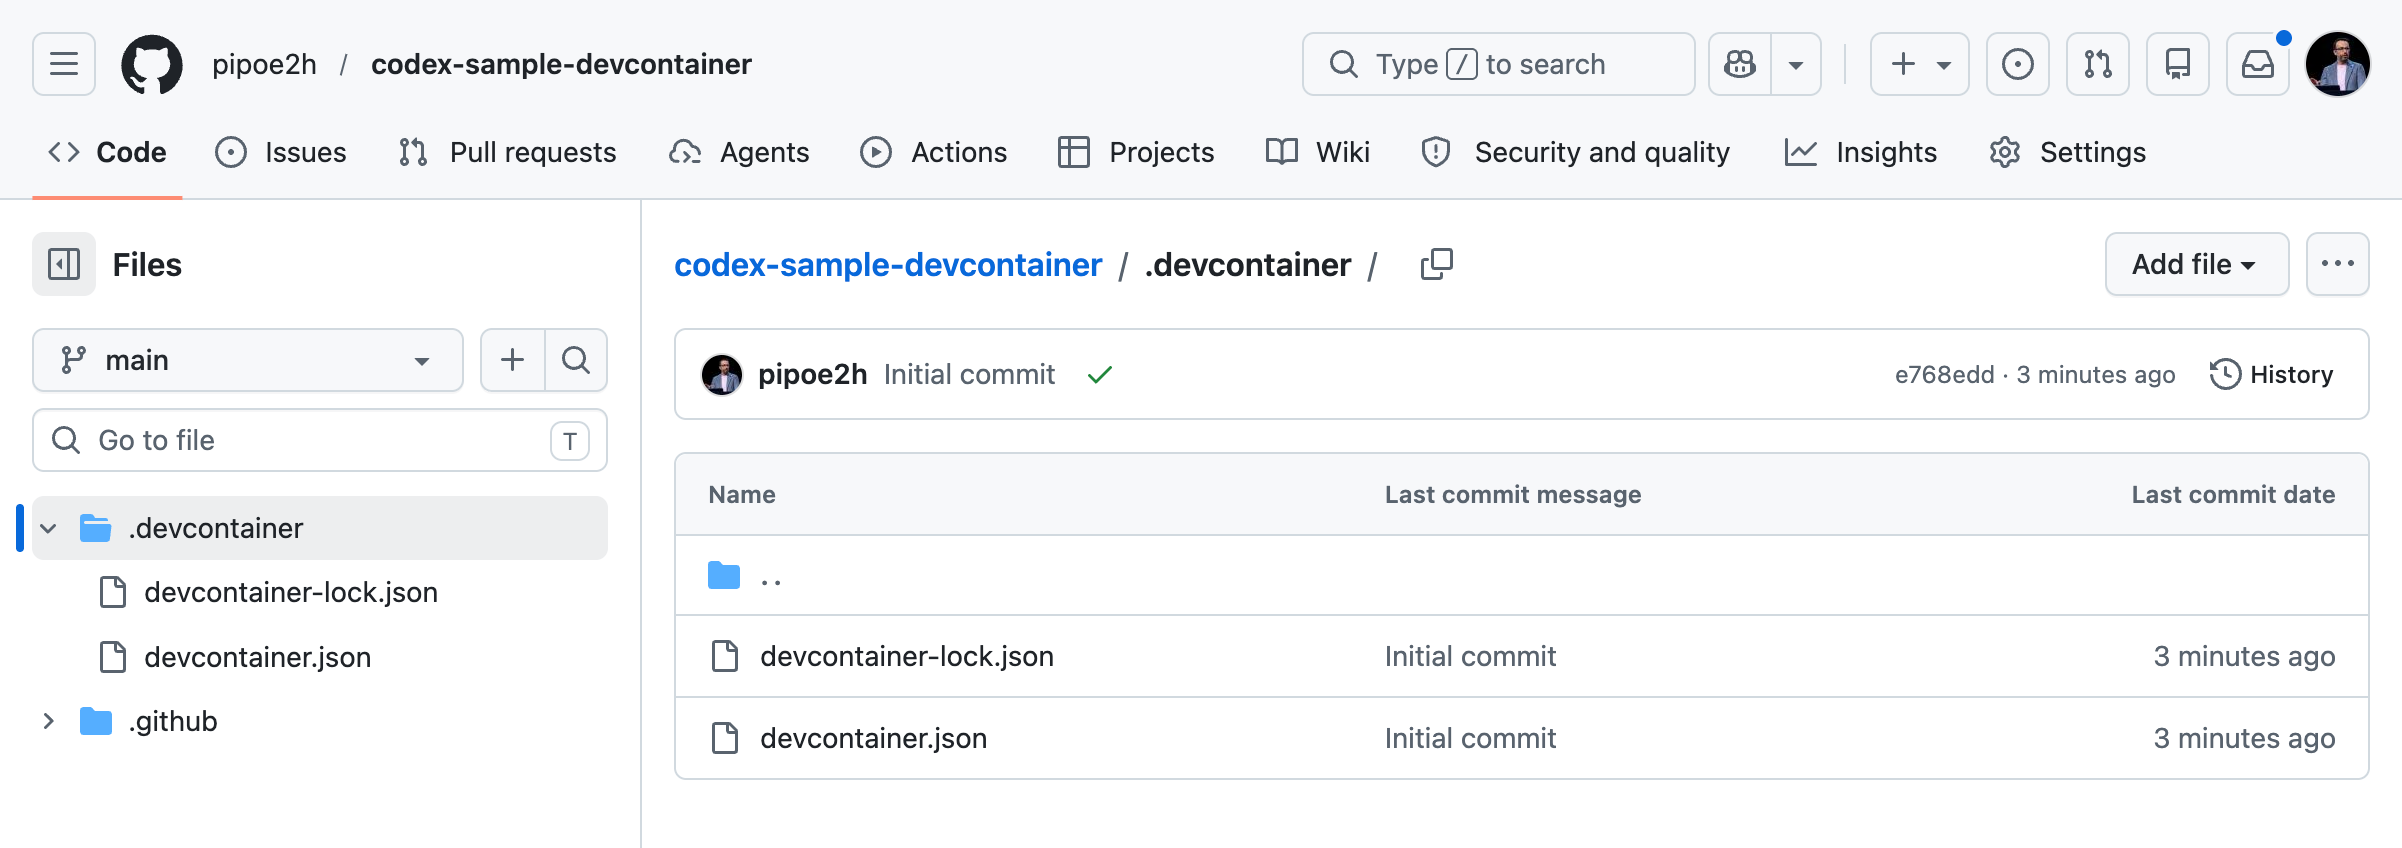Click in the Type / to search field
Image resolution: width=2402 pixels, height=848 pixels.
pyautogui.click(x=1498, y=64)
